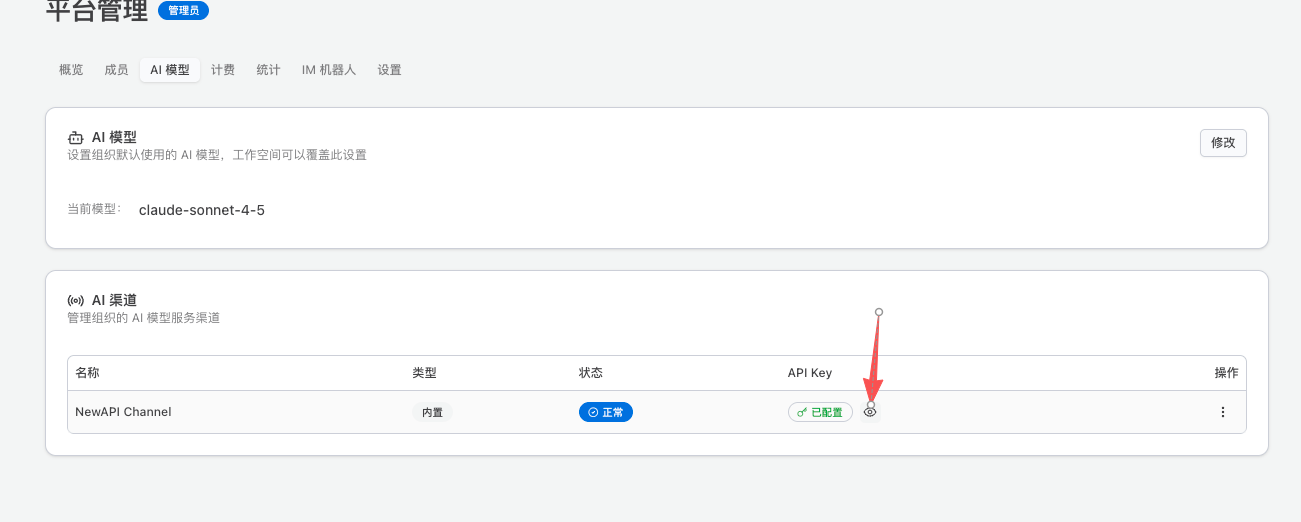Viewport: 1301px width, 522px height.
Task: Click the 状态 column header
Action: (x=591, y=373)
